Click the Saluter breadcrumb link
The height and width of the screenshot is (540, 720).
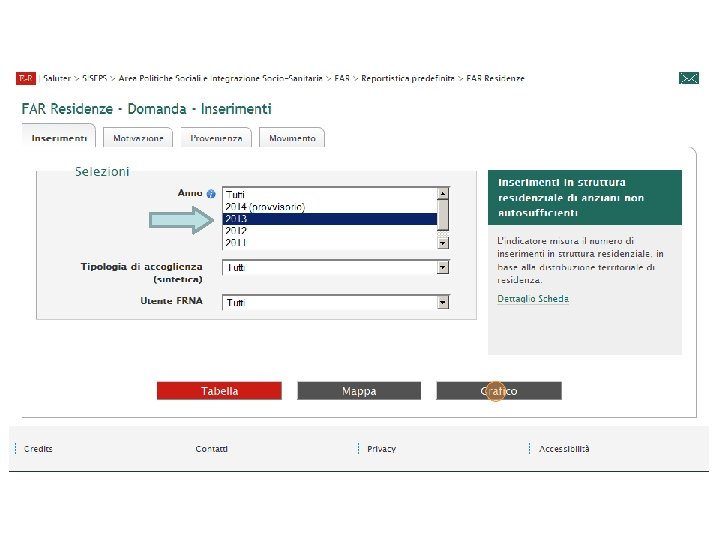[57, 79]
